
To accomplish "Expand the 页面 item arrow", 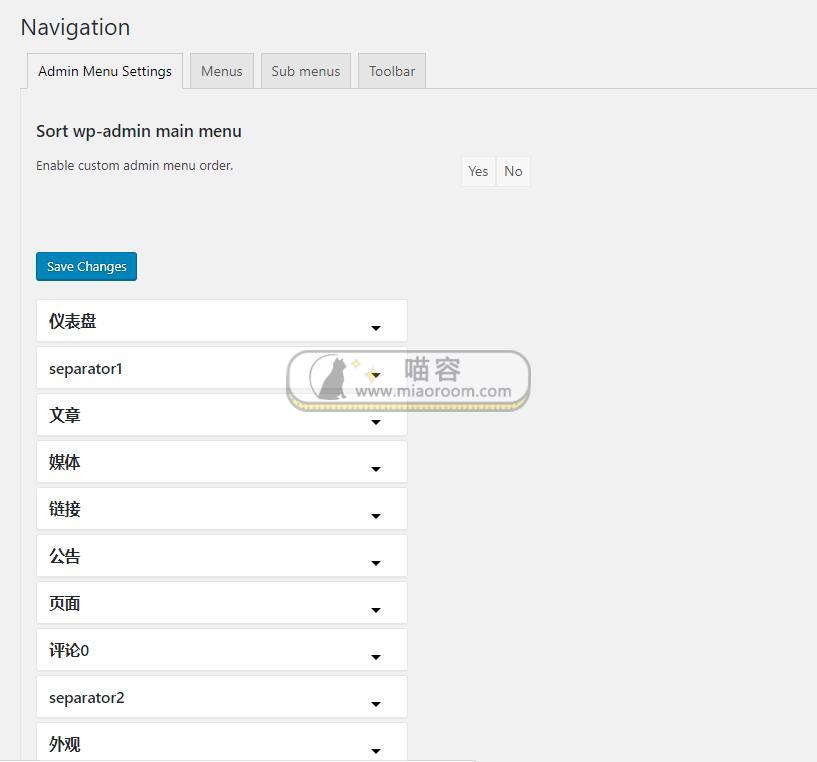I will tap(376, 610).
